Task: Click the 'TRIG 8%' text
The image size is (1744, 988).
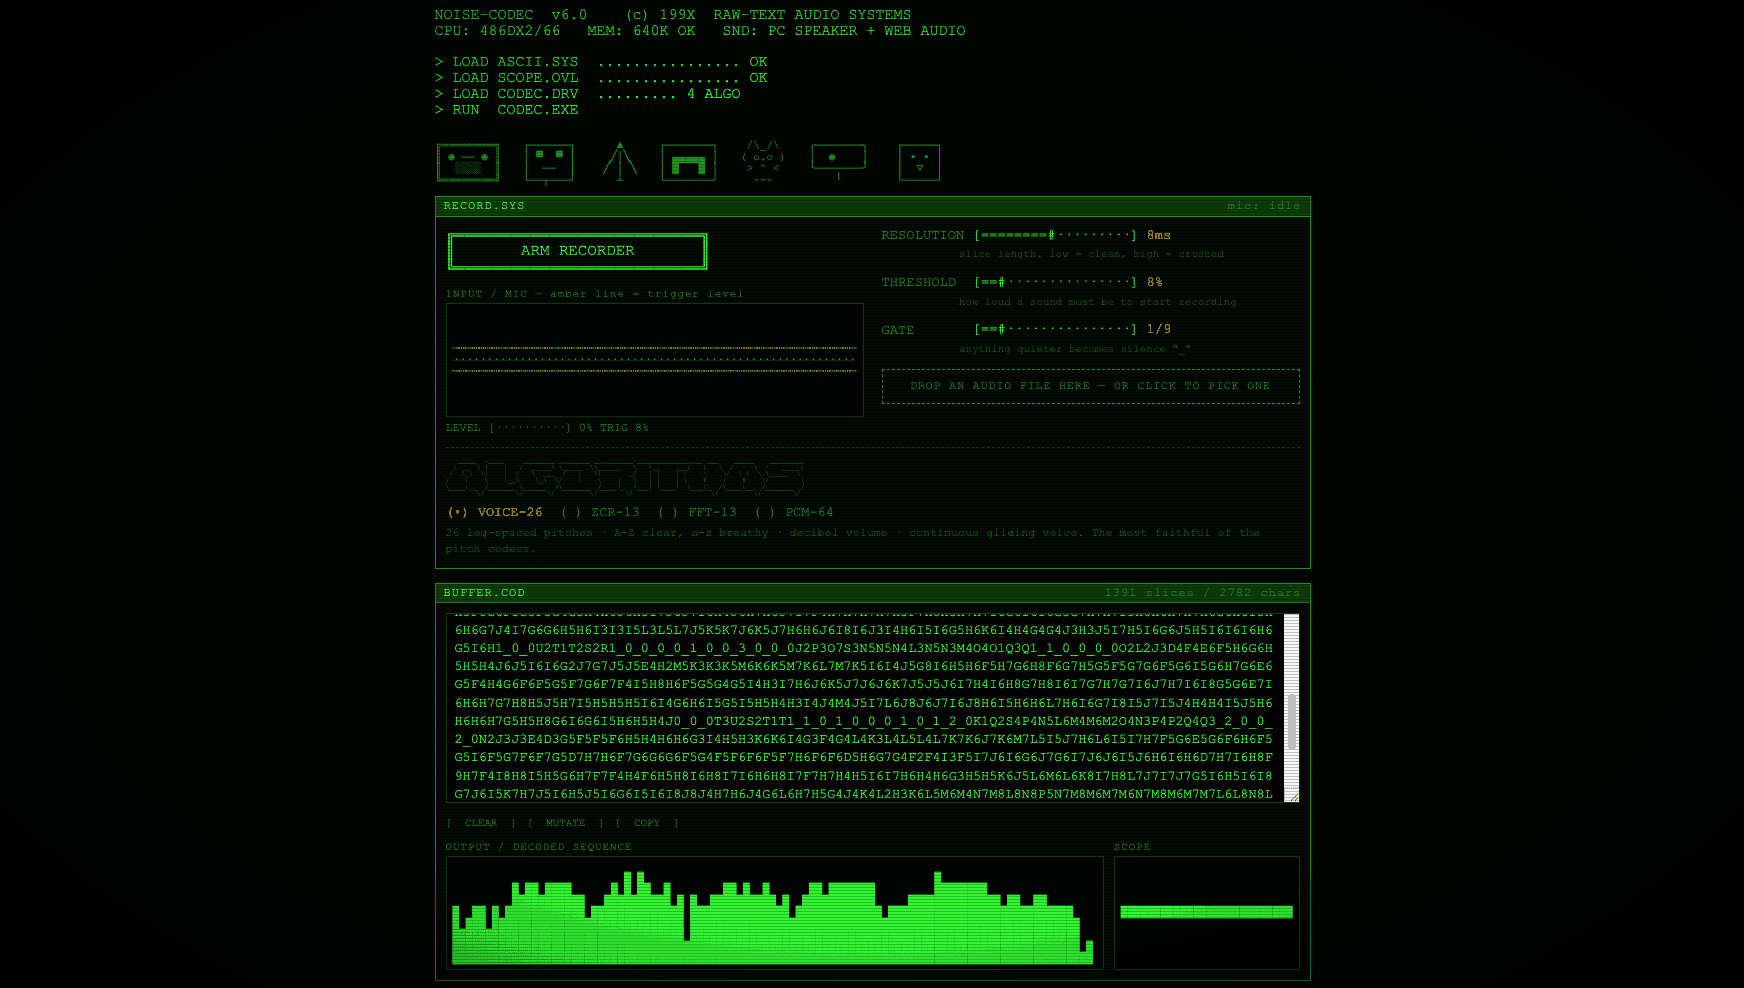Action: pos(624,428)
